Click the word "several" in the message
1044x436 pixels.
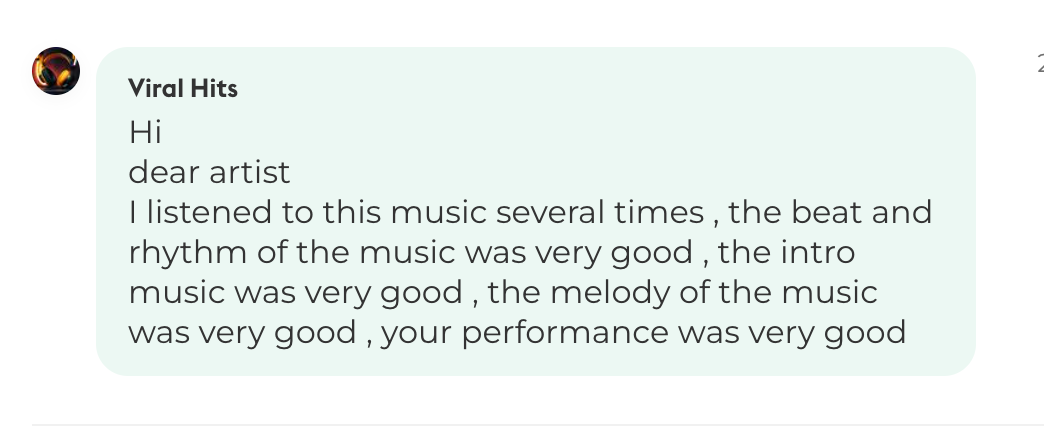coord(550,212)
